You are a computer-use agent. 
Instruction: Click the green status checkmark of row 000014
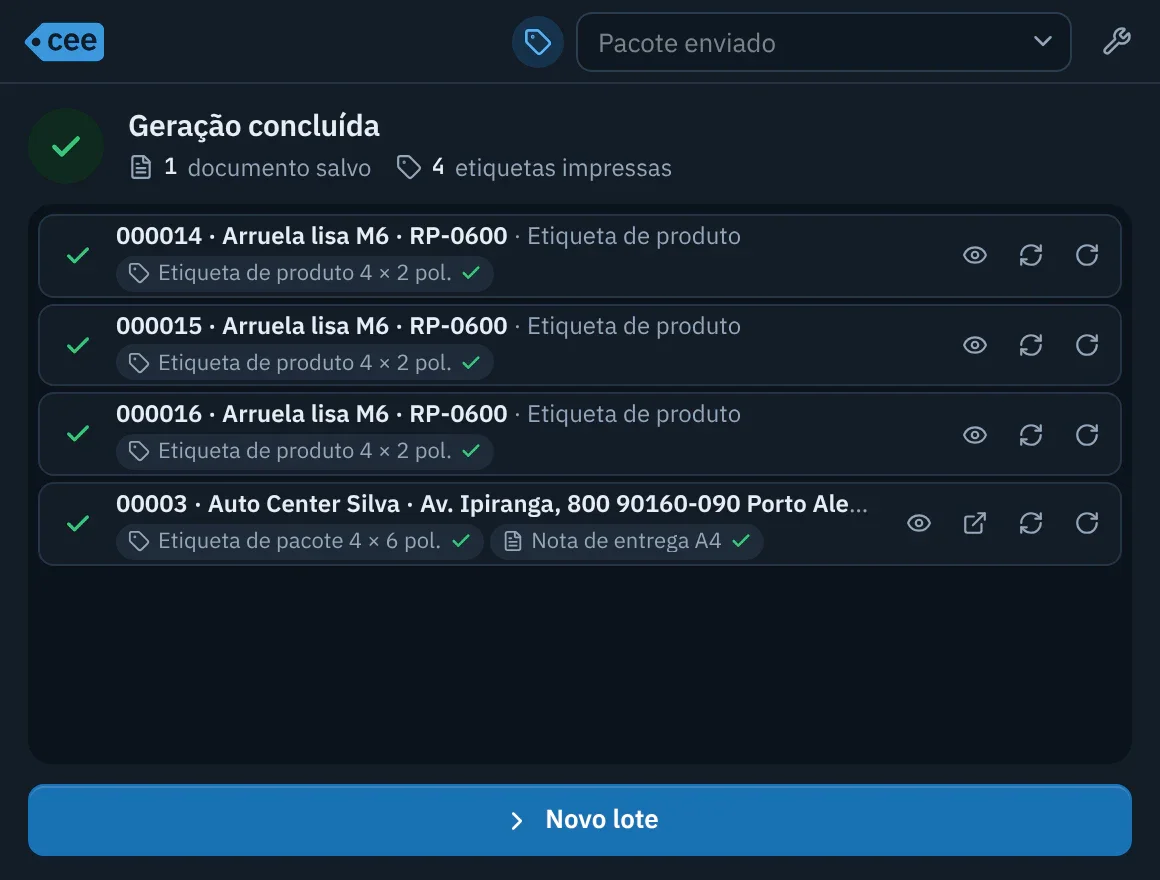pyautogui.click(x=78, y=256)
